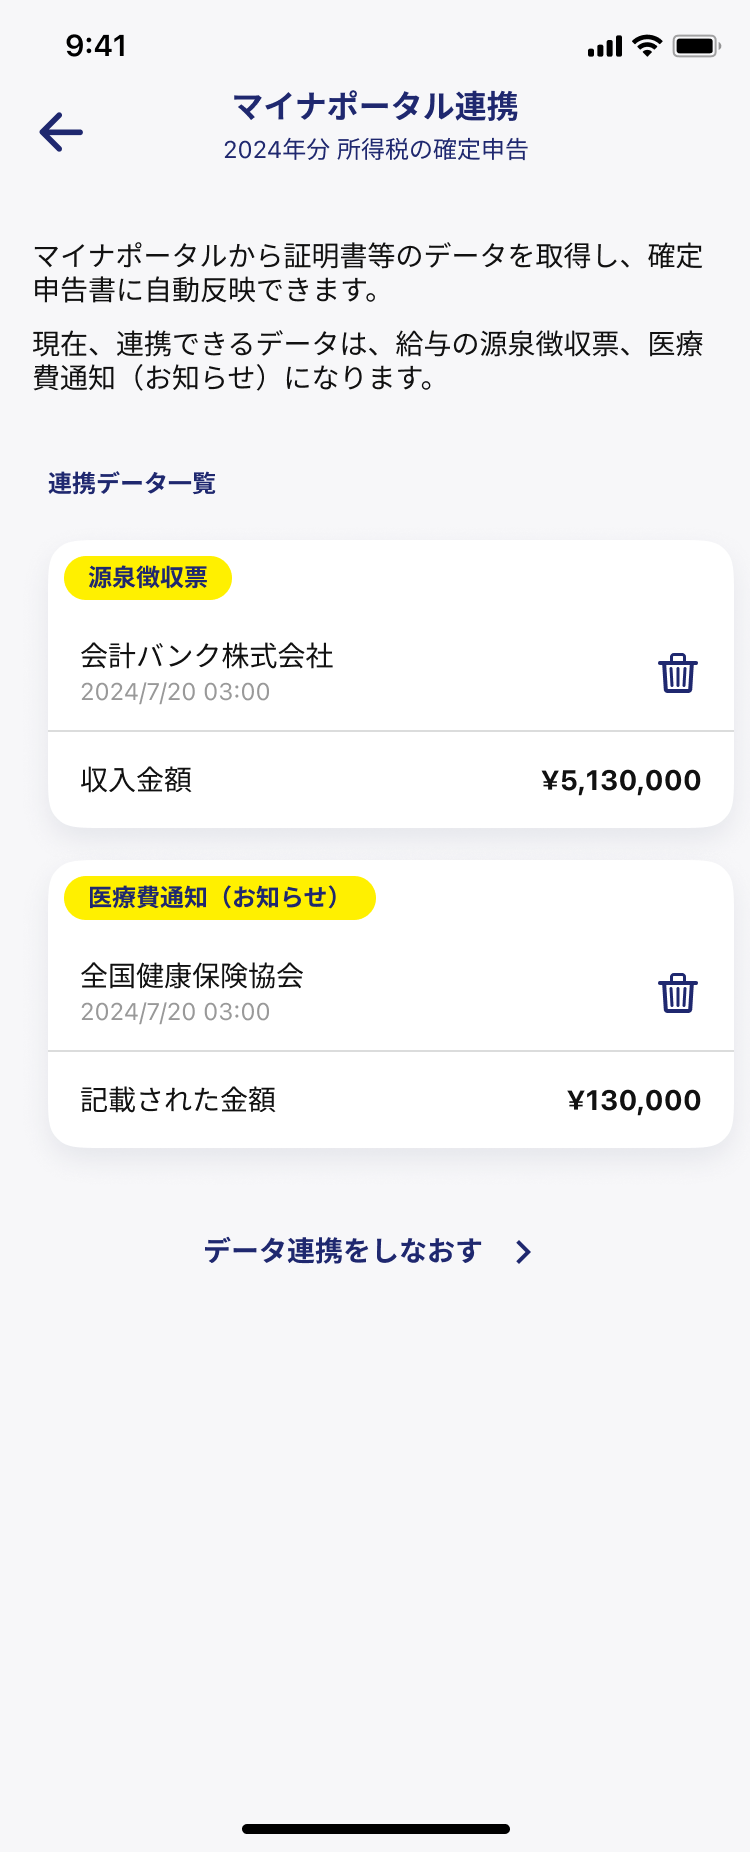Tap the 記載された金額 row
The width and height of the screenshot is (750, 1852).
click(x=391, y=1100)
